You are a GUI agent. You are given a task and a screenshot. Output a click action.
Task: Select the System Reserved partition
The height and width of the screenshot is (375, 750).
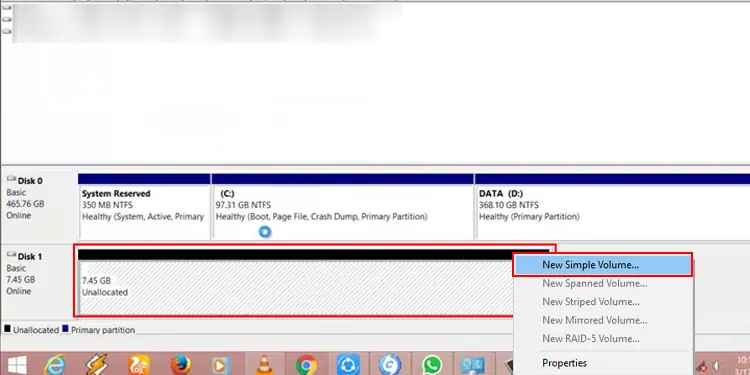pos(144,207)
